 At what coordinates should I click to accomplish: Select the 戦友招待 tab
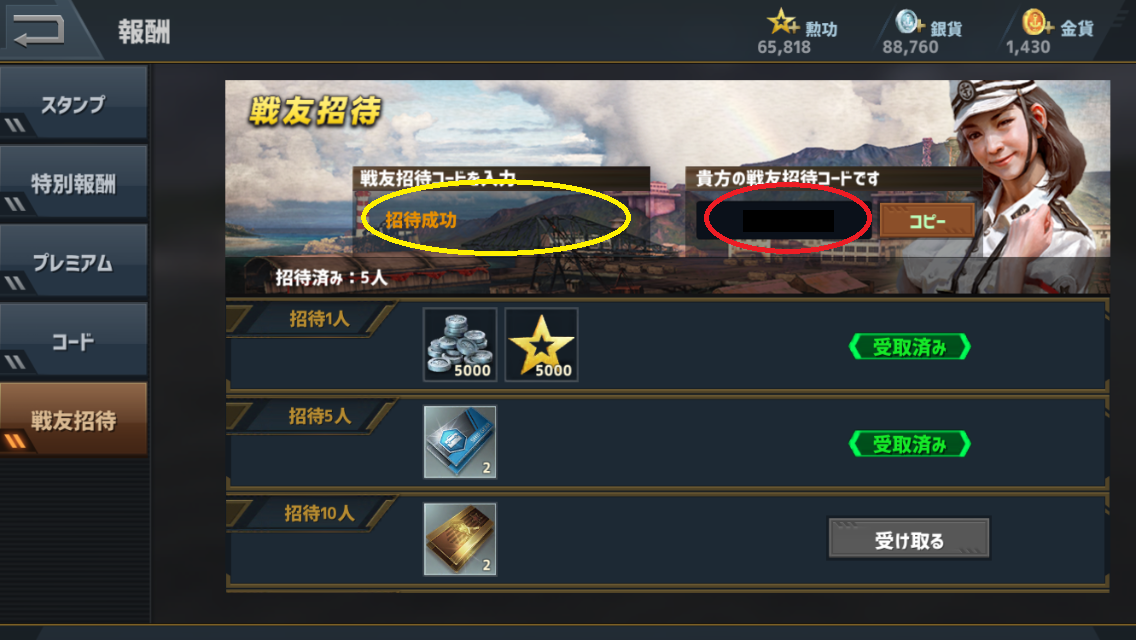74,419
